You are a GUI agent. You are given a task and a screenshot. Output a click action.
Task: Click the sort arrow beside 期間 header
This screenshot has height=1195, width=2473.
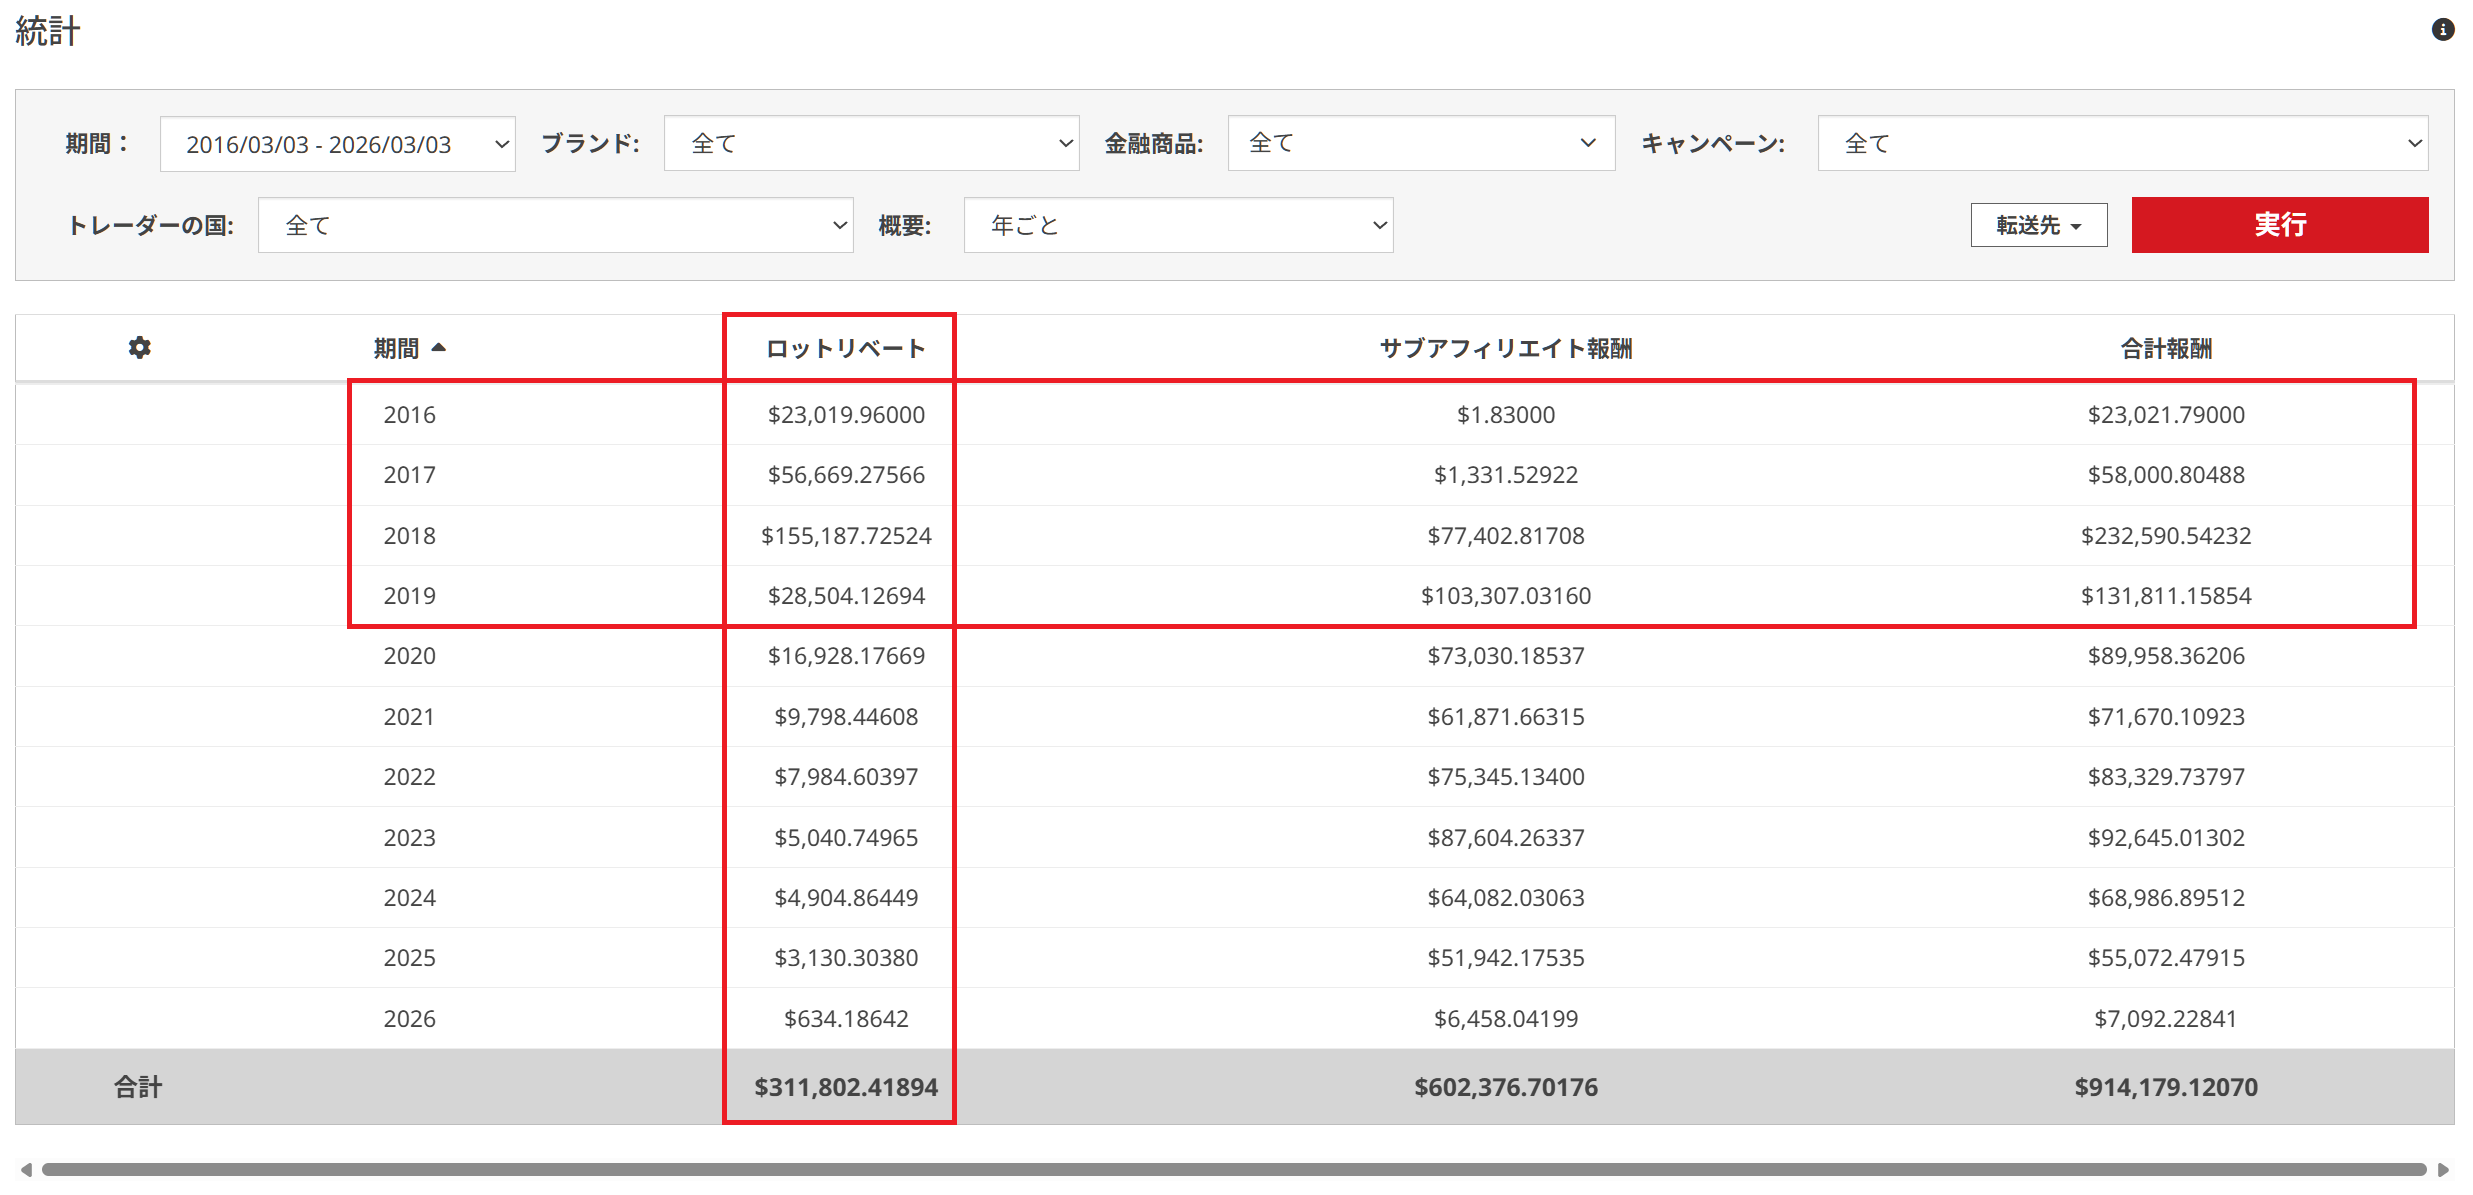click(438, 347)
